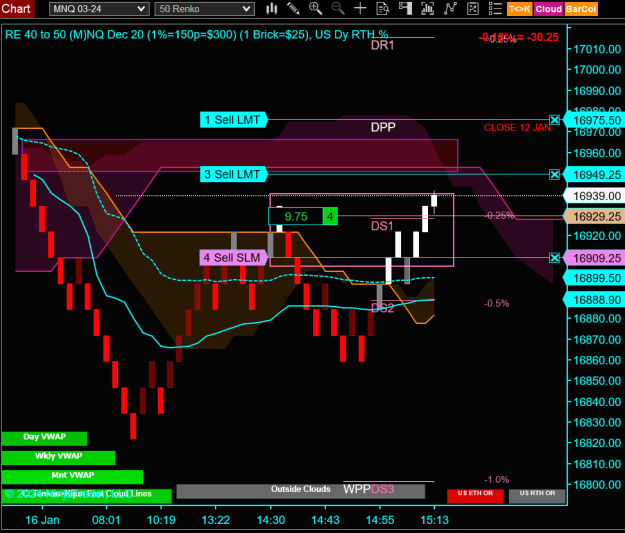Click the 14:30 time axis label
The height and width of the screenshot is (533, 625).
tap(271, 520)
